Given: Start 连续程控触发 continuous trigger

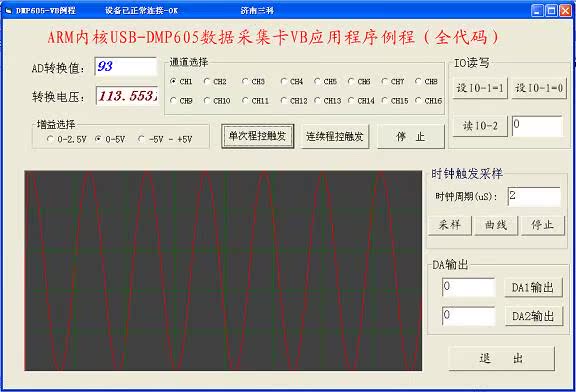Looking at the screenshot, I should [335, 136].
